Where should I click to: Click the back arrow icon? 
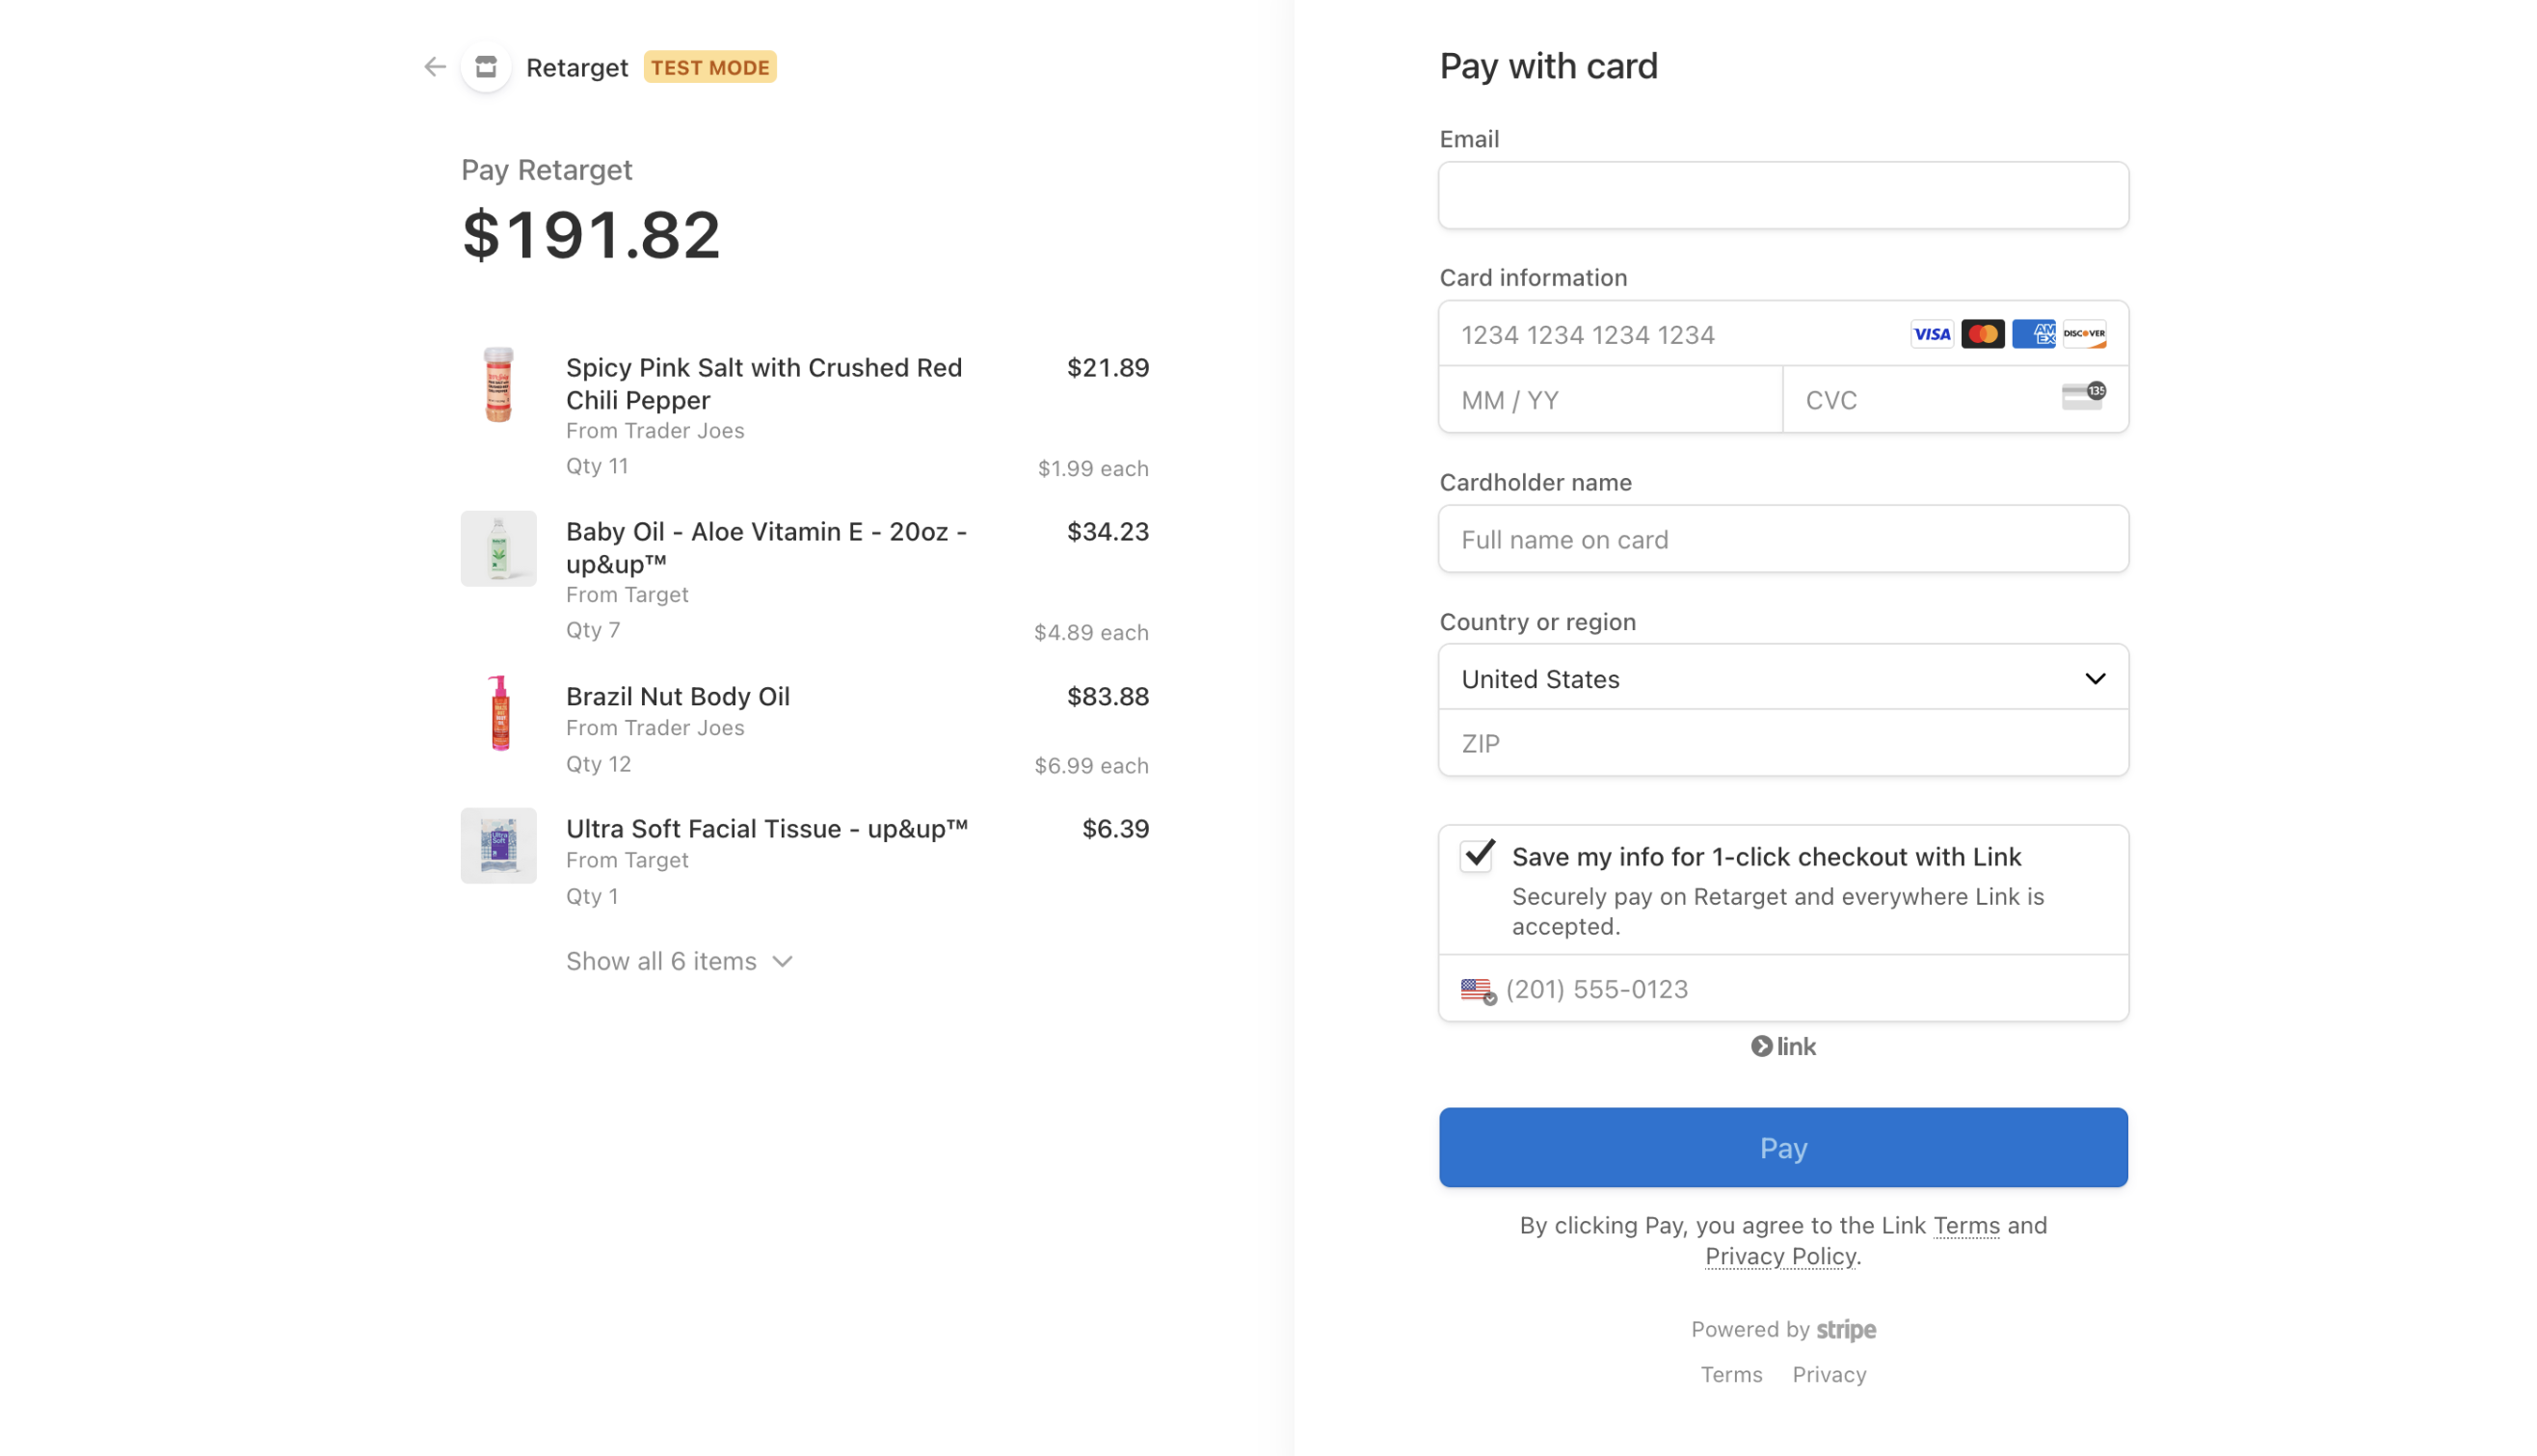tap(434, 67)
